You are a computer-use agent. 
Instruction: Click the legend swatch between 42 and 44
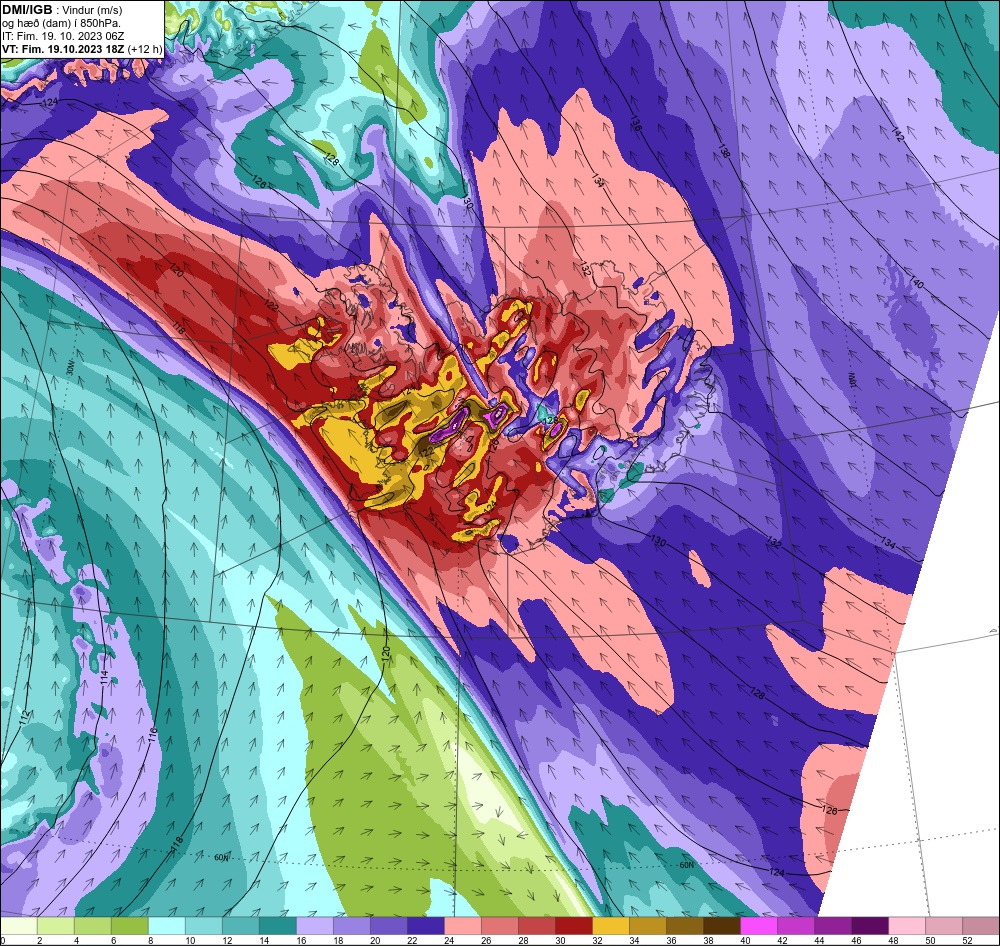[x=796, y=926]
